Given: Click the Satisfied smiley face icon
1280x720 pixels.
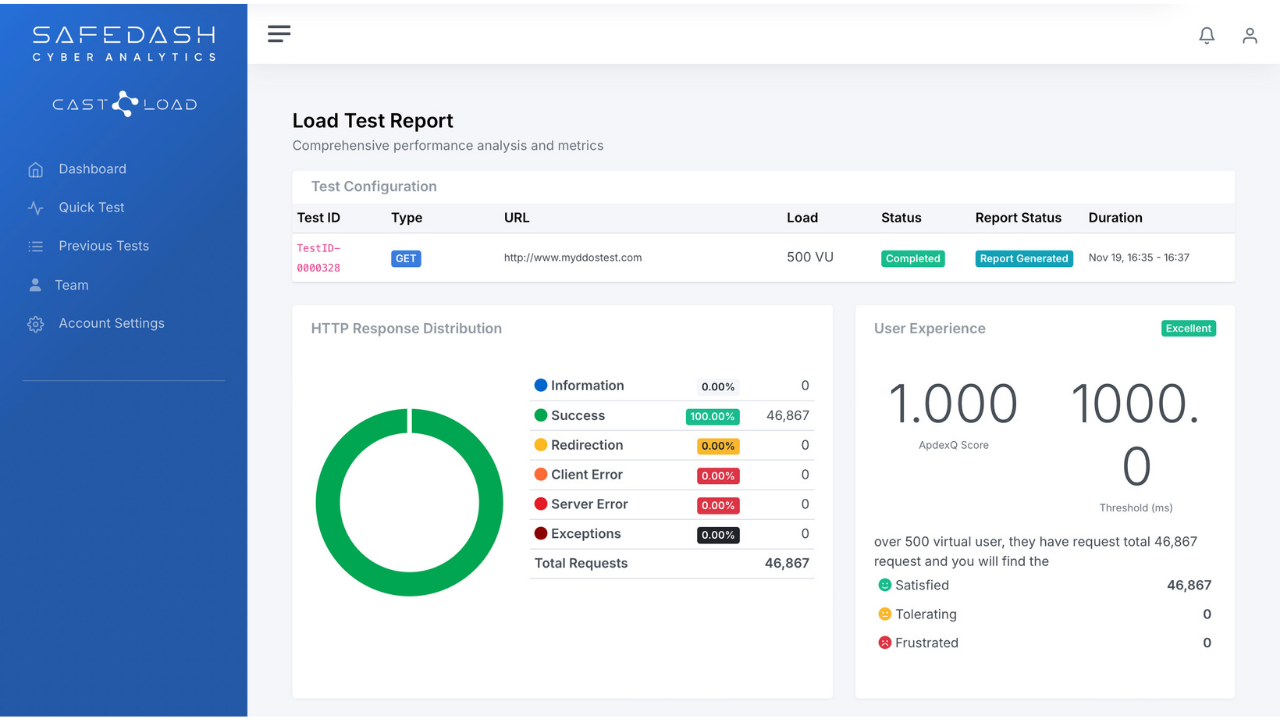Looking at the screenshot, I should point(885,585).
